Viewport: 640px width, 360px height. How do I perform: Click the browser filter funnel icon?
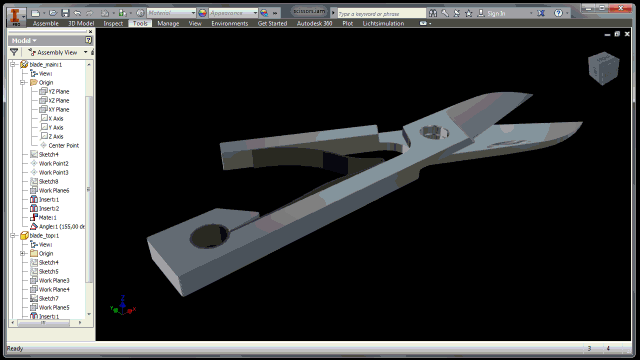pyautogui.click(x=14, y=52)
